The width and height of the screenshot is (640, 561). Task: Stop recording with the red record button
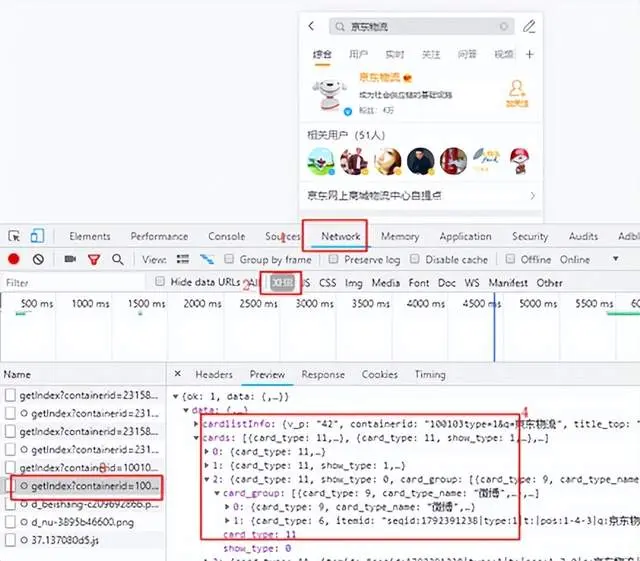pos(14,259)
